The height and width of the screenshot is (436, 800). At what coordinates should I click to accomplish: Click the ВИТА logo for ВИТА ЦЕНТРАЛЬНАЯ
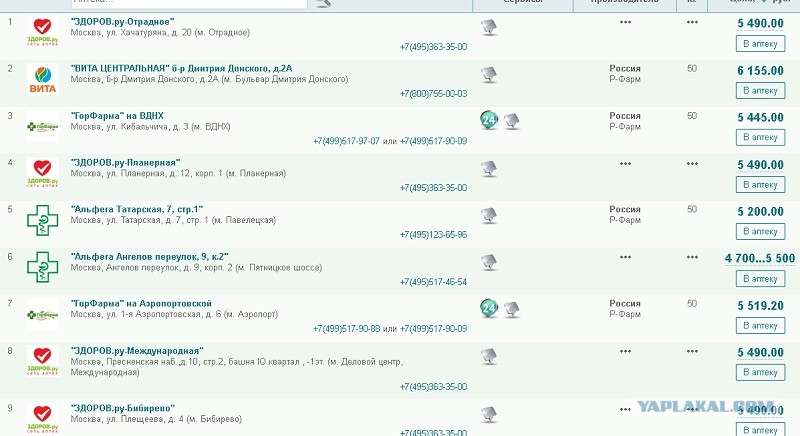[x=42, y=79]
